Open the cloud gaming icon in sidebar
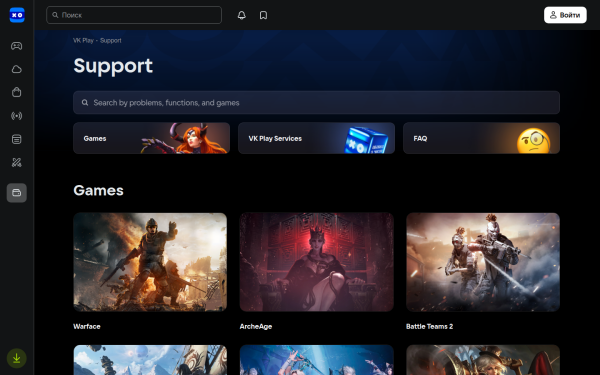Screen dimensions: 600x375 coord(16,69)
